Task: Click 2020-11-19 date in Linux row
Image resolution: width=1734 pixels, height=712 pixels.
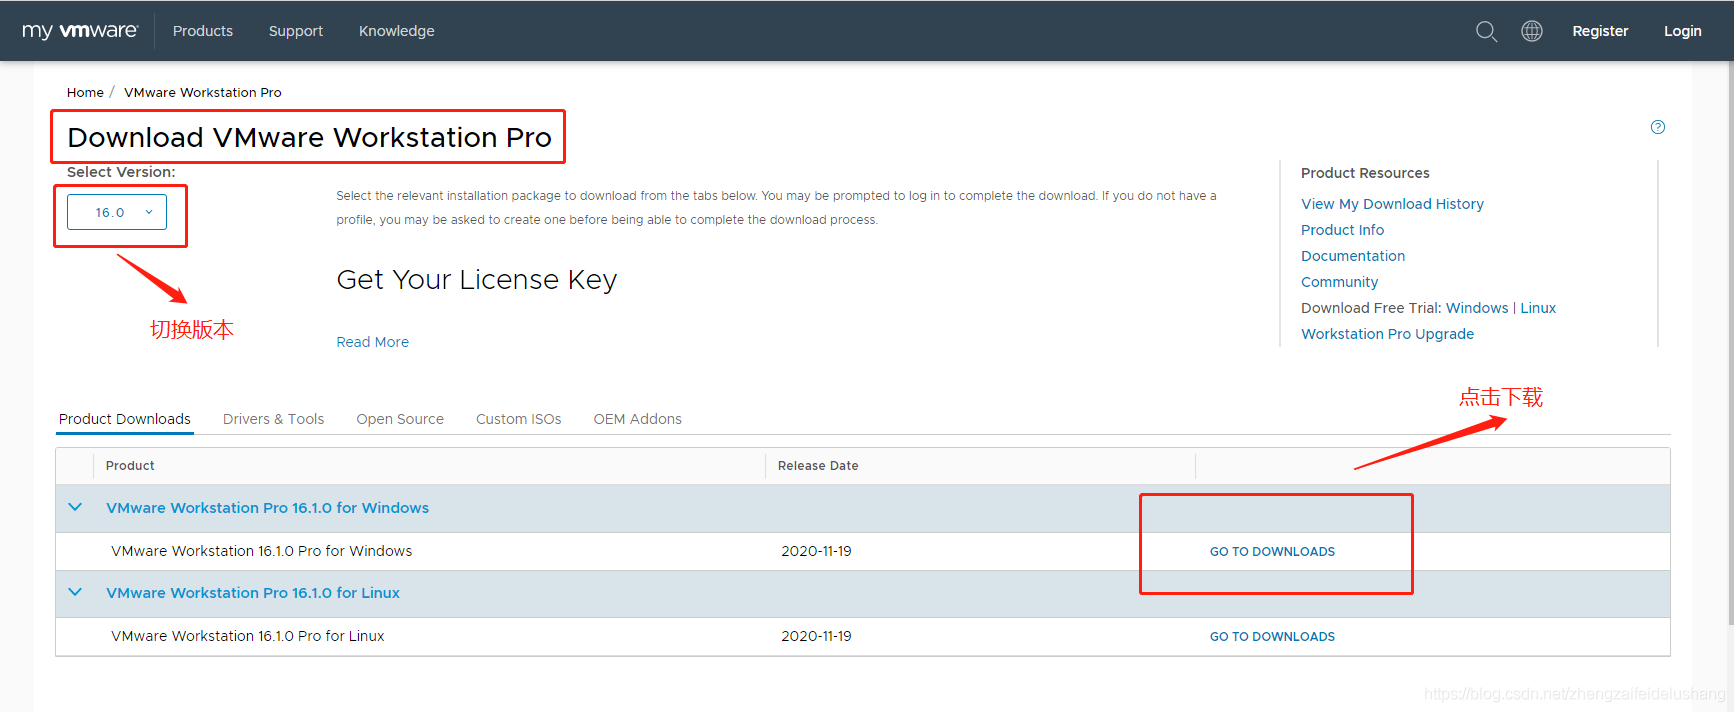Action: click(x=816, y=636)
